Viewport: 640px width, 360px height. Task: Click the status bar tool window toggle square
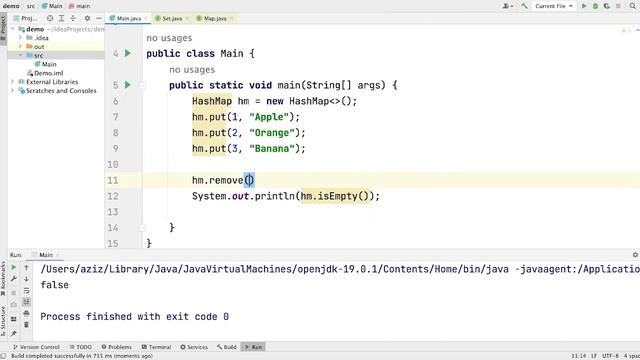click(3, 356)
